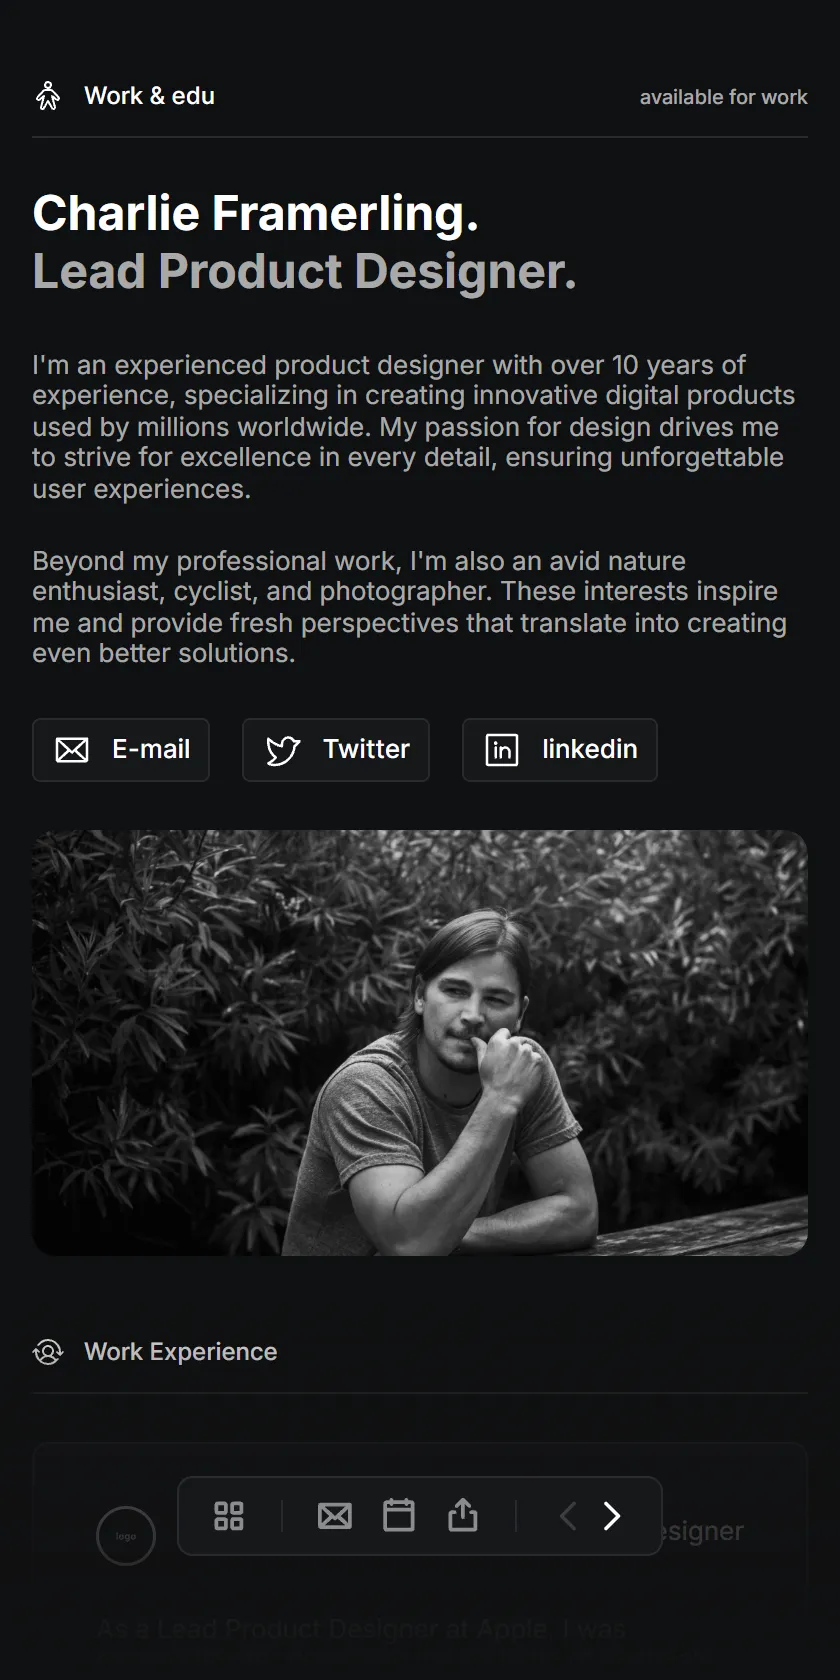The width and height of the screenshot is (840, 1680).
Task: Click the Charlie Framerling name heading
Action: click(x=256, y=213)
